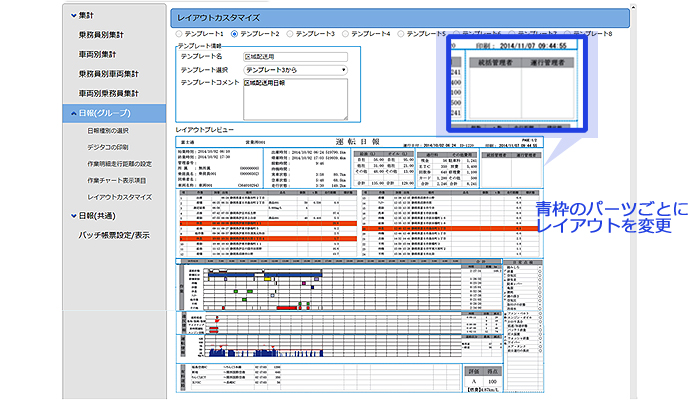Click the page scrollbar up arrow

coord(633,8)
